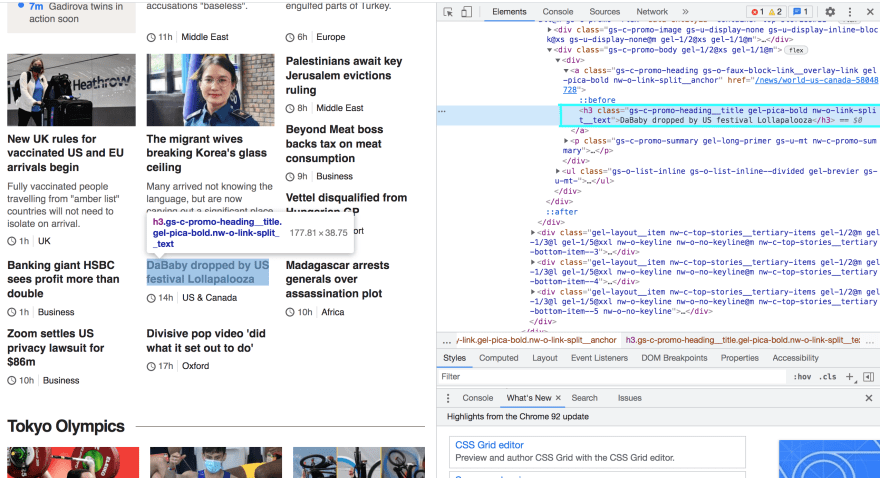Open the Network tab
The width and height of the screenshot is (880, 478).
click(652, 12)
